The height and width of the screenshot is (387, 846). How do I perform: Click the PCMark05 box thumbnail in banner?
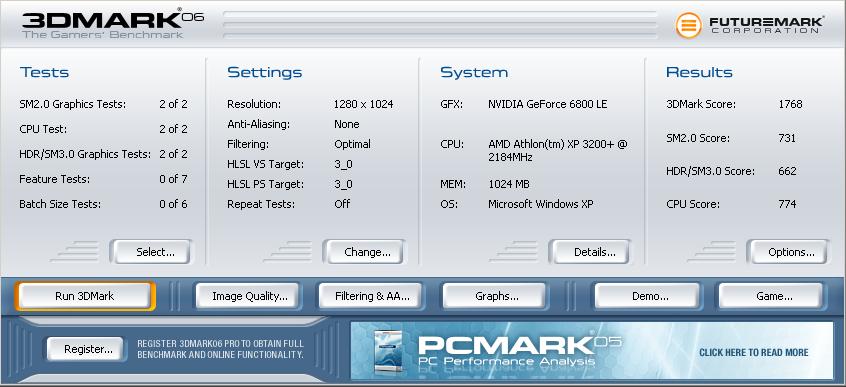tap(388, 350)
